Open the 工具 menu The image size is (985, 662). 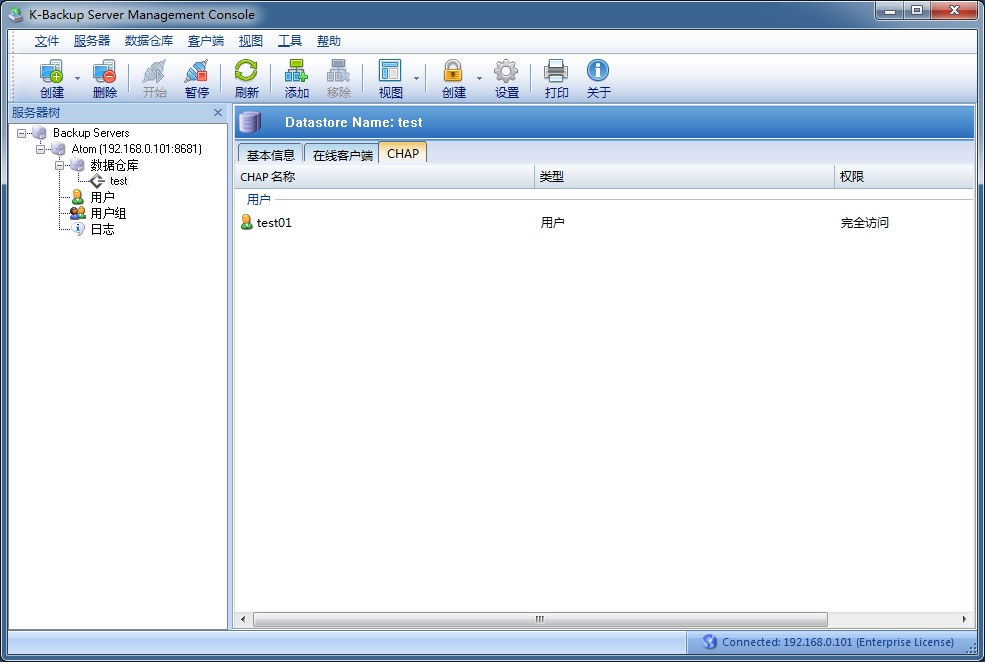click(x=290, y=41)
